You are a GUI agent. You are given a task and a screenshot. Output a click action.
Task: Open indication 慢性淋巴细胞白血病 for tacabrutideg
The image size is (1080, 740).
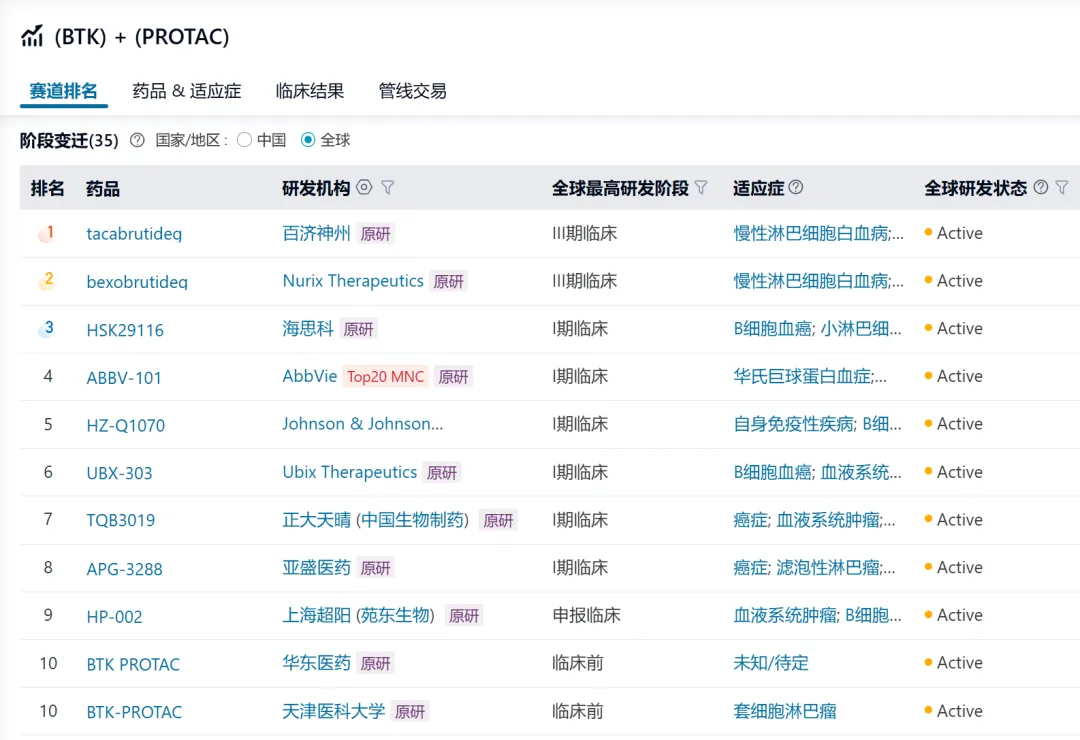[819, 233]
